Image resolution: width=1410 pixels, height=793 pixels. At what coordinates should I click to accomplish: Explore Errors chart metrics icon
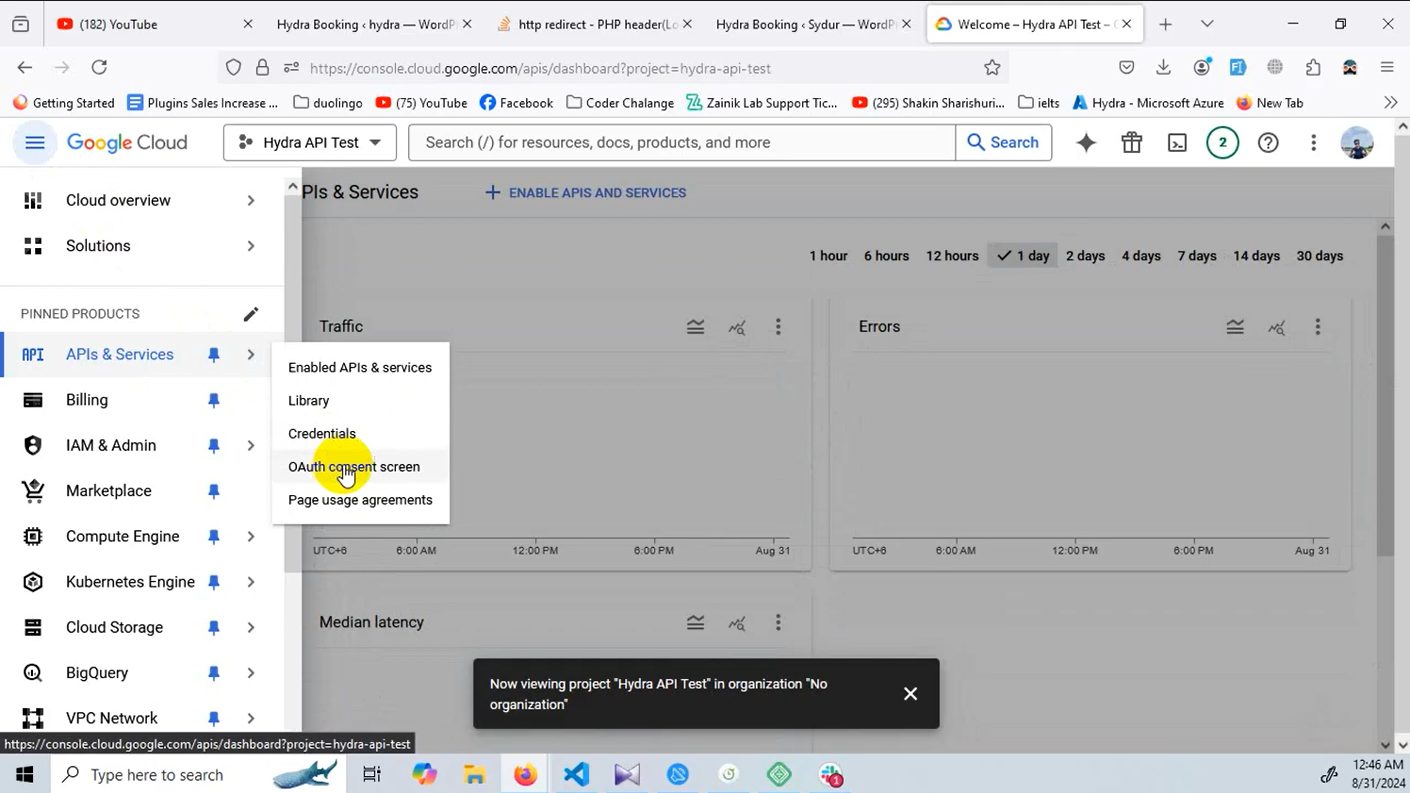1277,327
